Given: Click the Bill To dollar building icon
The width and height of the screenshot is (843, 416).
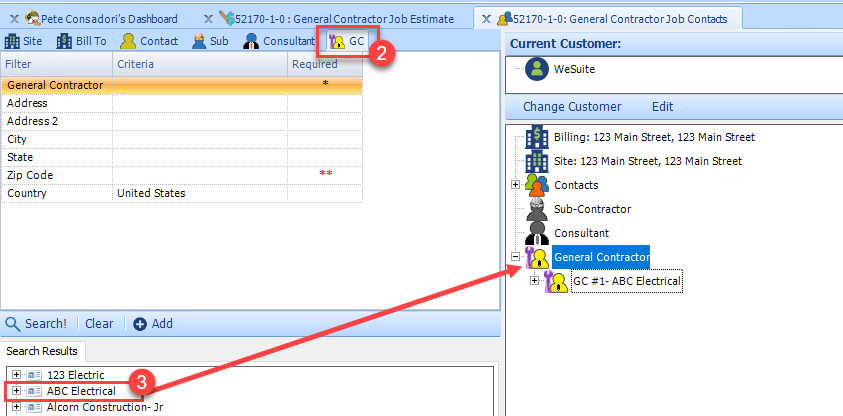Looking at the screenshot, I should 64,41.
